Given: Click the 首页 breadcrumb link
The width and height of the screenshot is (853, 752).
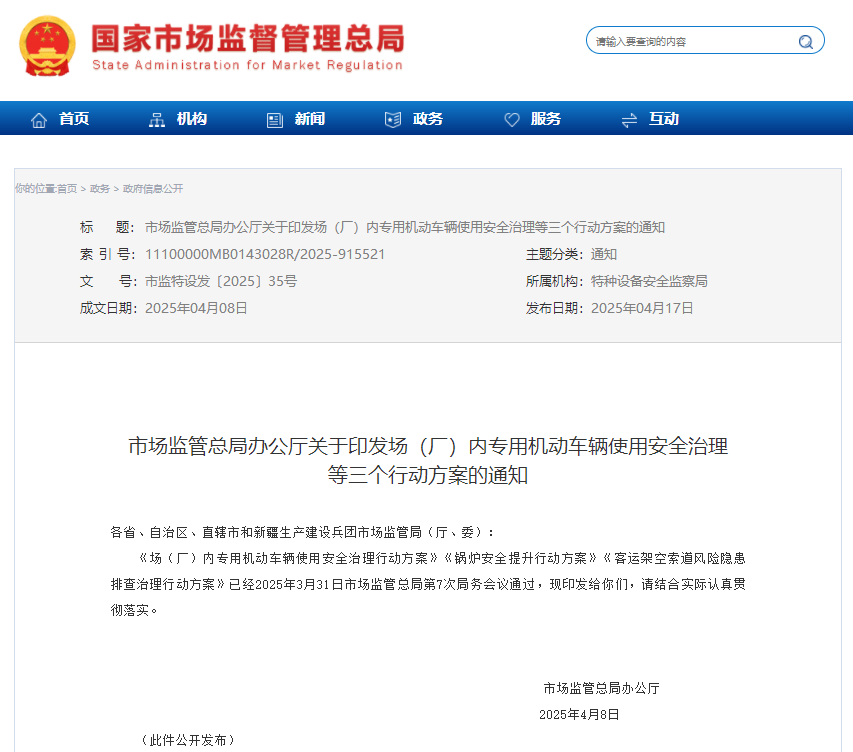Looking at the screenshot, I should click(68, 188).
